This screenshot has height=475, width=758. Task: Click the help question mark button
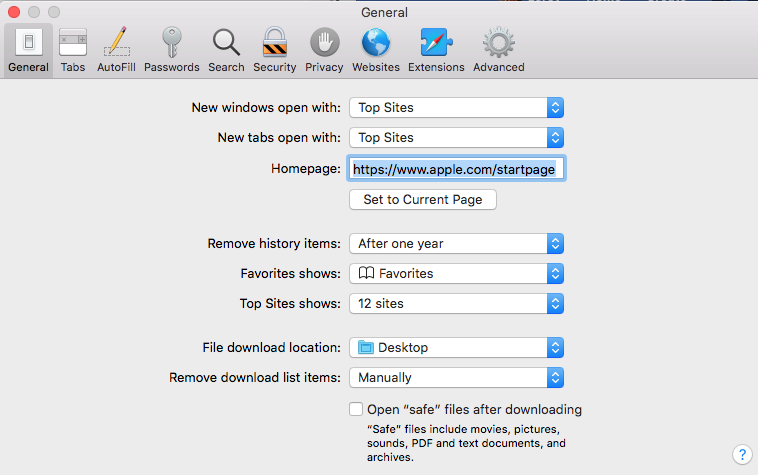pos(742,454)
